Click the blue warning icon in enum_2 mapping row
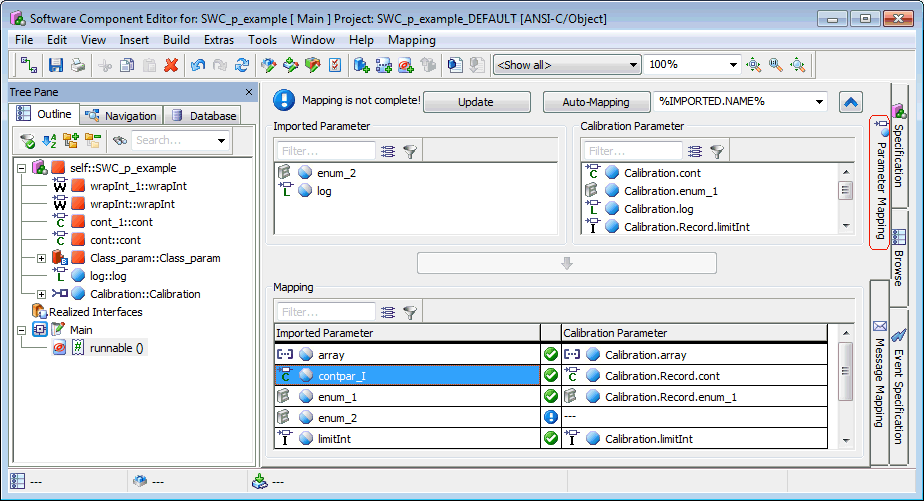Viewport: 924px width, 501px height. (x=550, y=417)
